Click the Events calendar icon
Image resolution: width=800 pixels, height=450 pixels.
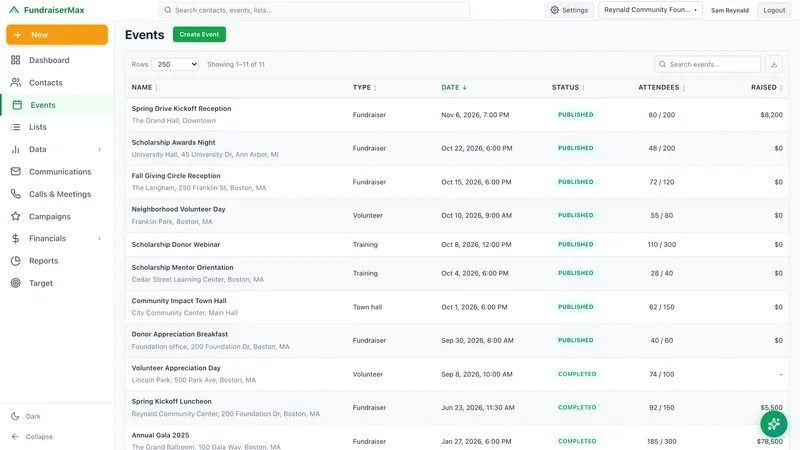17,105
